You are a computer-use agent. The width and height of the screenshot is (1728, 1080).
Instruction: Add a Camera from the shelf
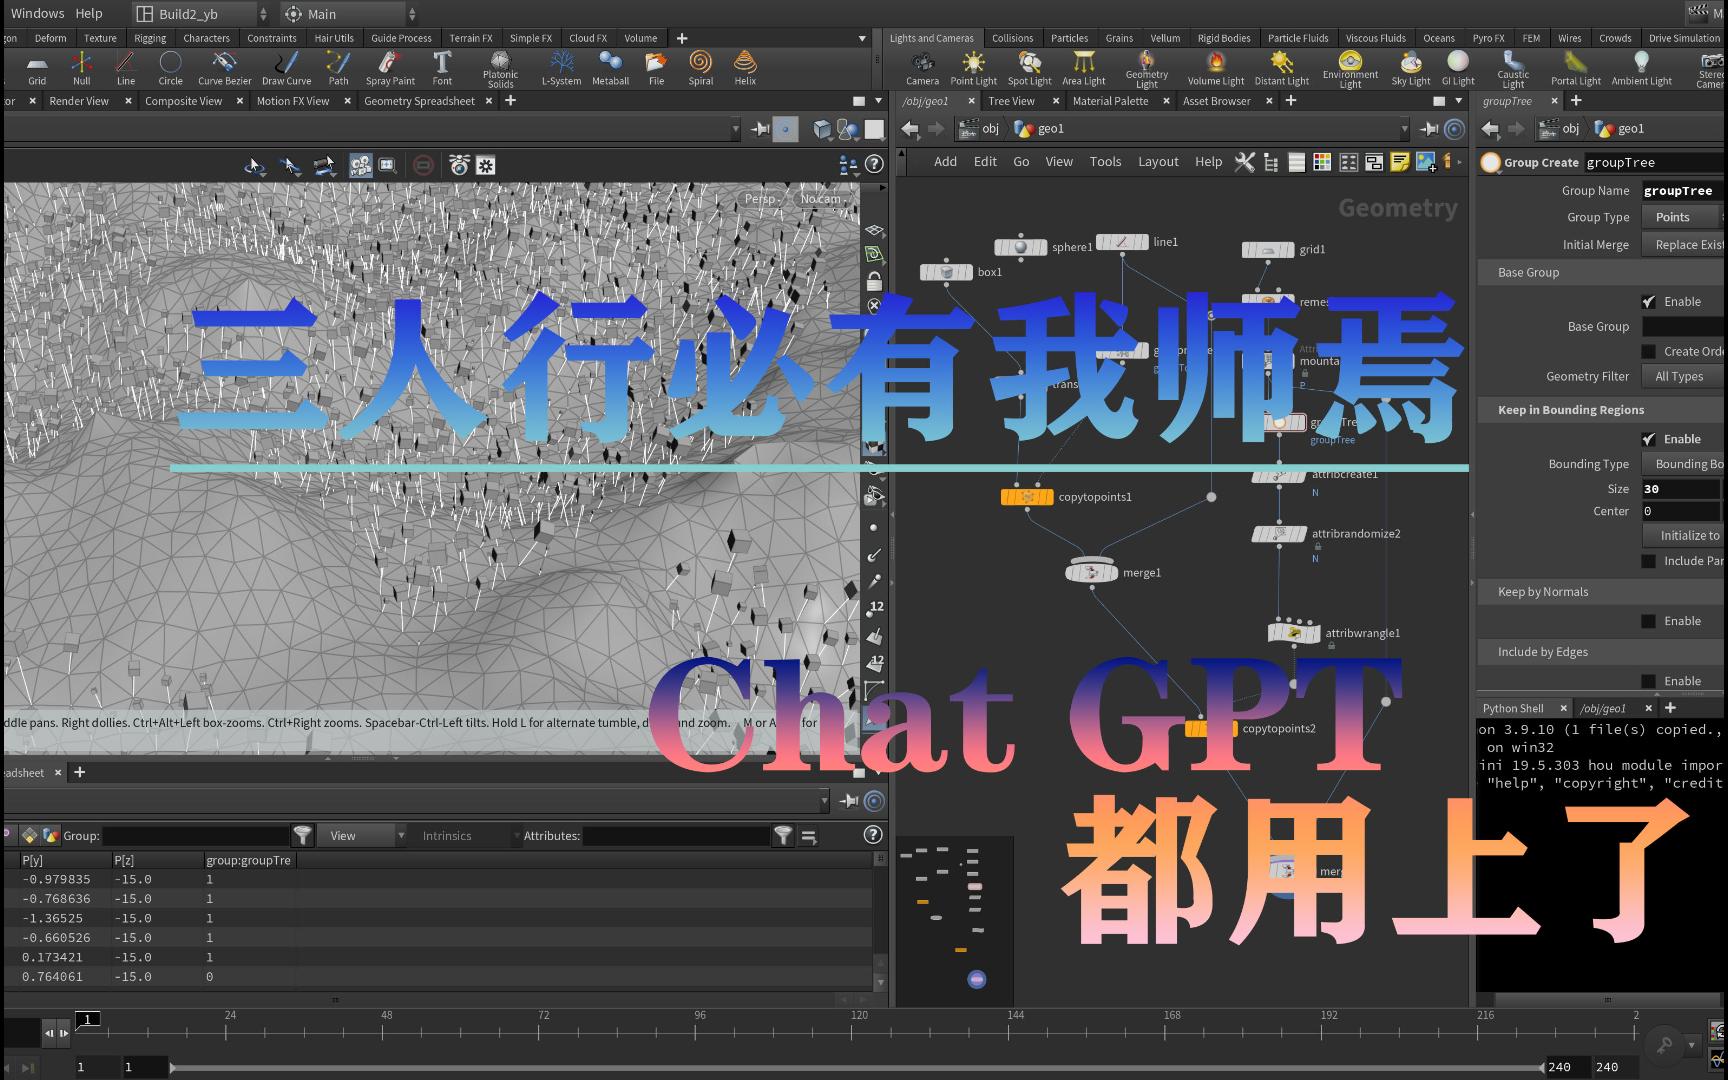click(922, 68)
